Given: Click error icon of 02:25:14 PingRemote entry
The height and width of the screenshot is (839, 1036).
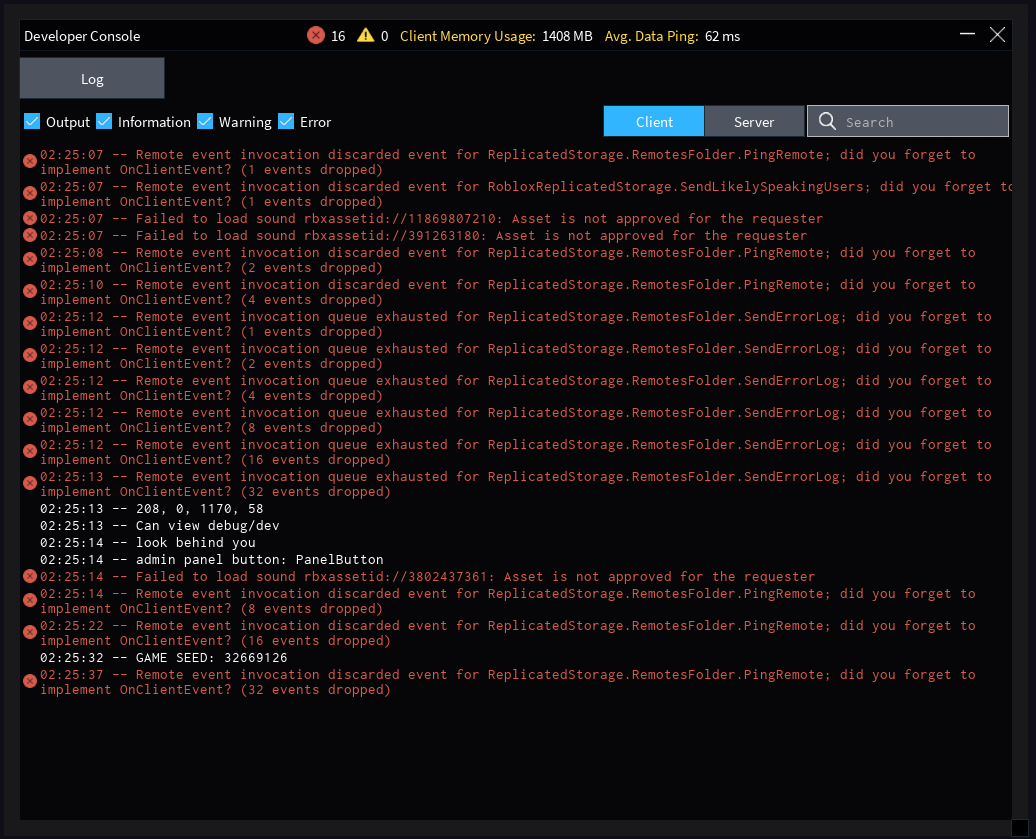Looking at the screenshot, I should click(30, 600).
